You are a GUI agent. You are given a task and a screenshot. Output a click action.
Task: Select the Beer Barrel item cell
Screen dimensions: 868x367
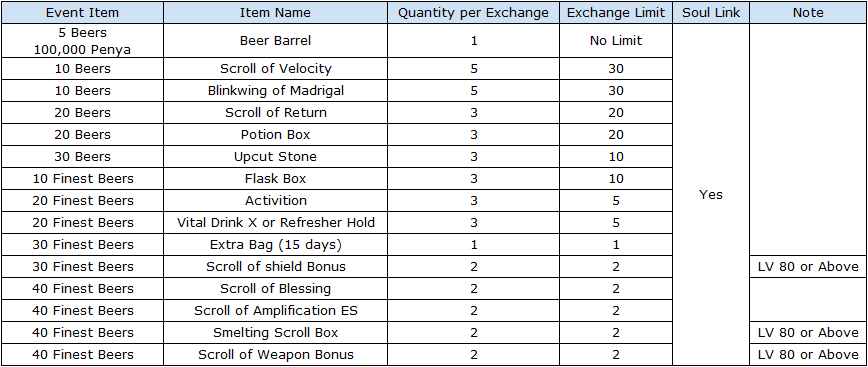click(275, 40)
